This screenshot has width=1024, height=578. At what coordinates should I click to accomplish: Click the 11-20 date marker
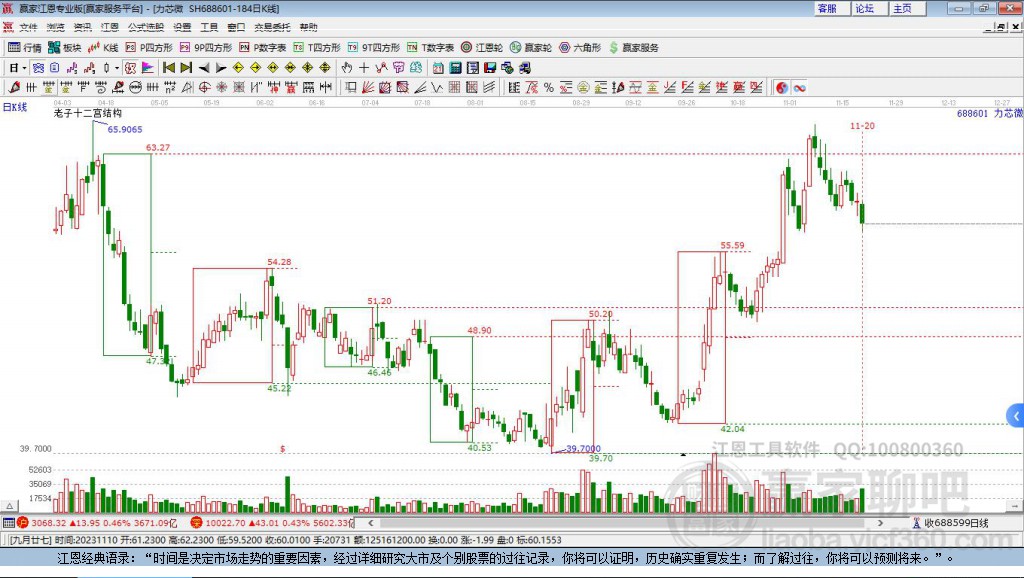862,126
